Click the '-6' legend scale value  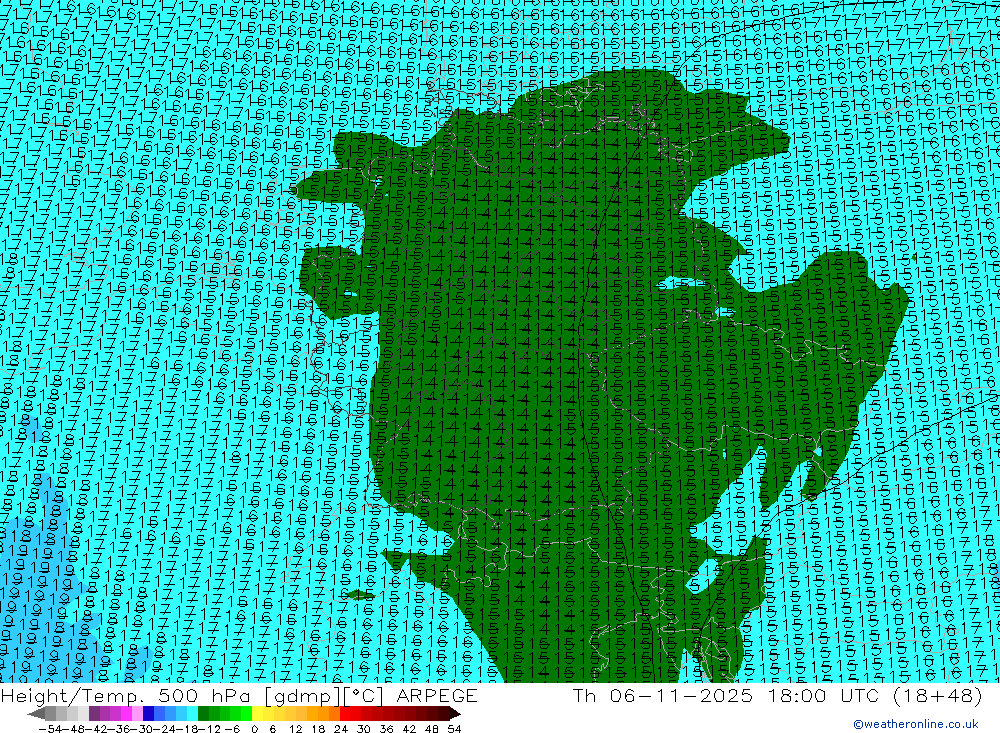[232, 729]
